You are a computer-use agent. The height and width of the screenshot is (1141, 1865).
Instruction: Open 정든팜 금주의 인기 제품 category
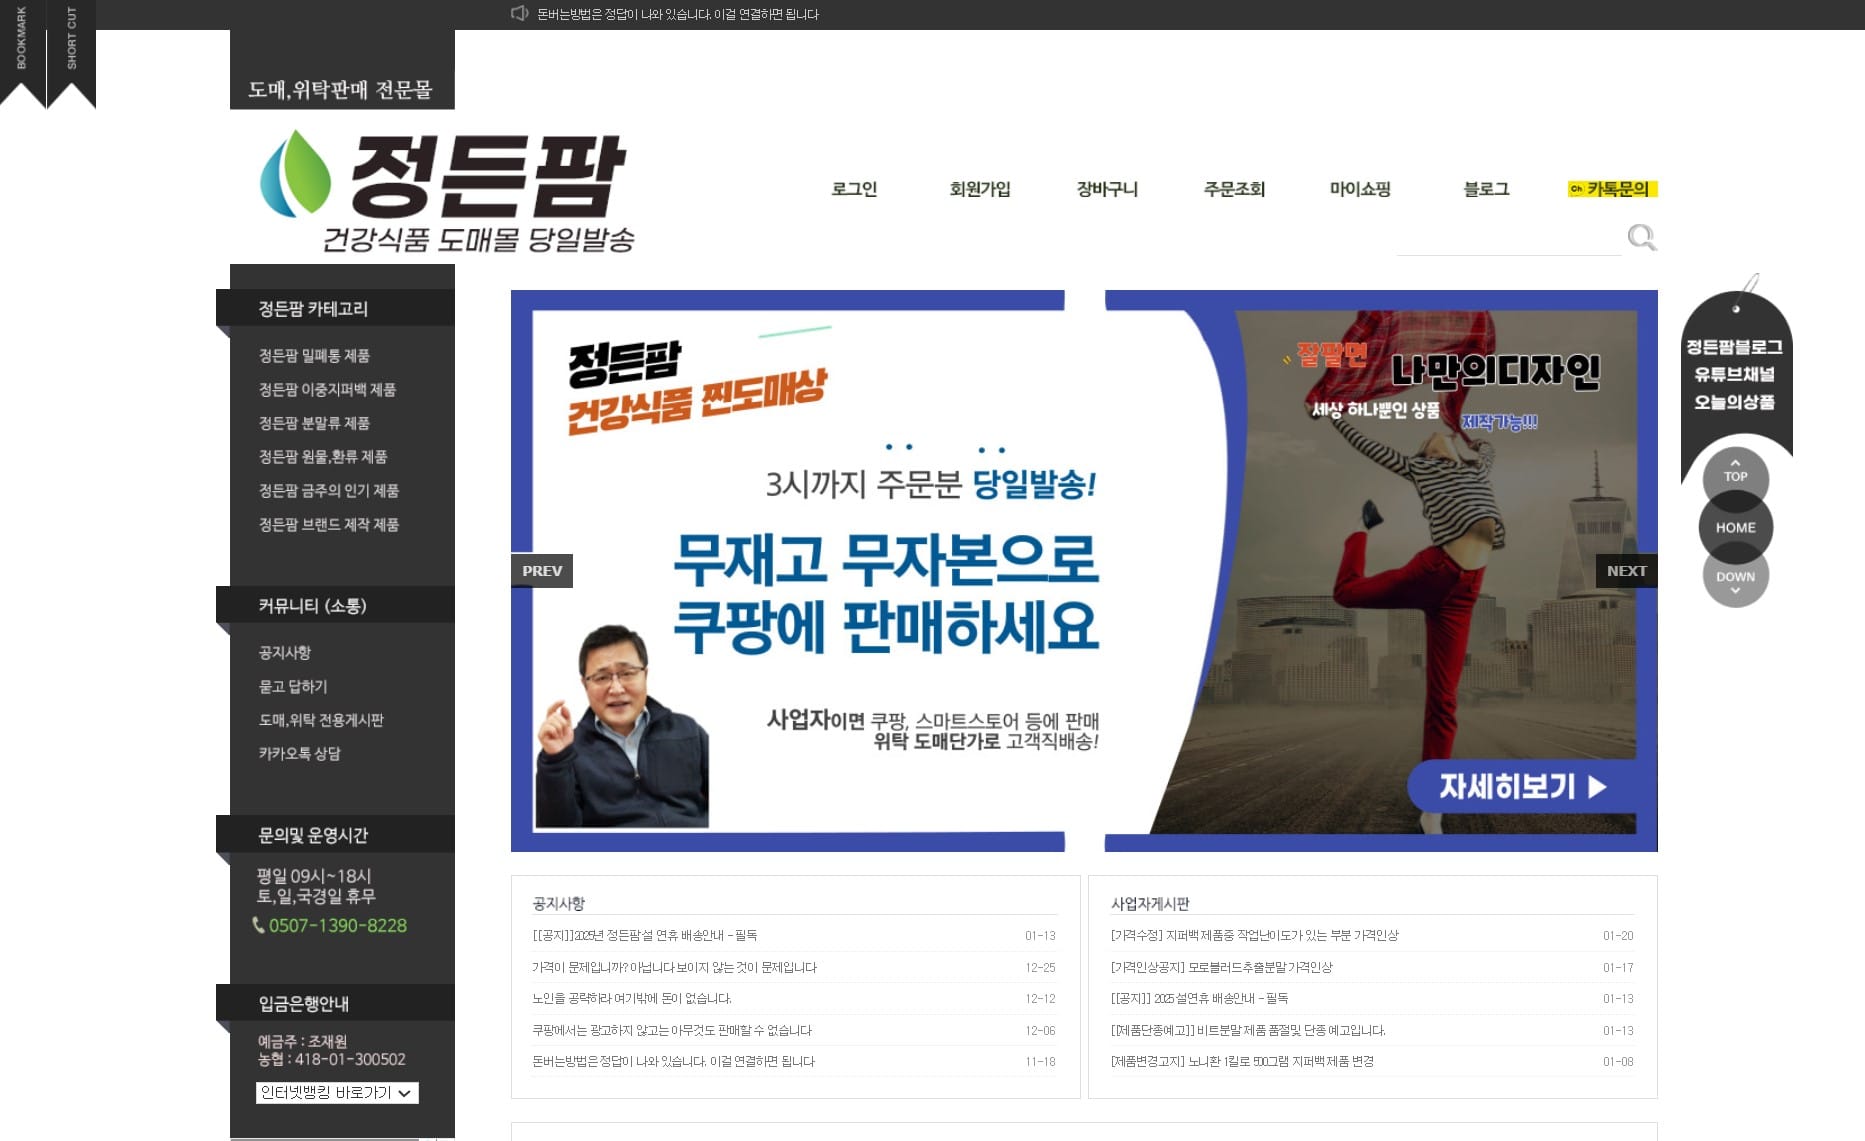tap(328, 491)
